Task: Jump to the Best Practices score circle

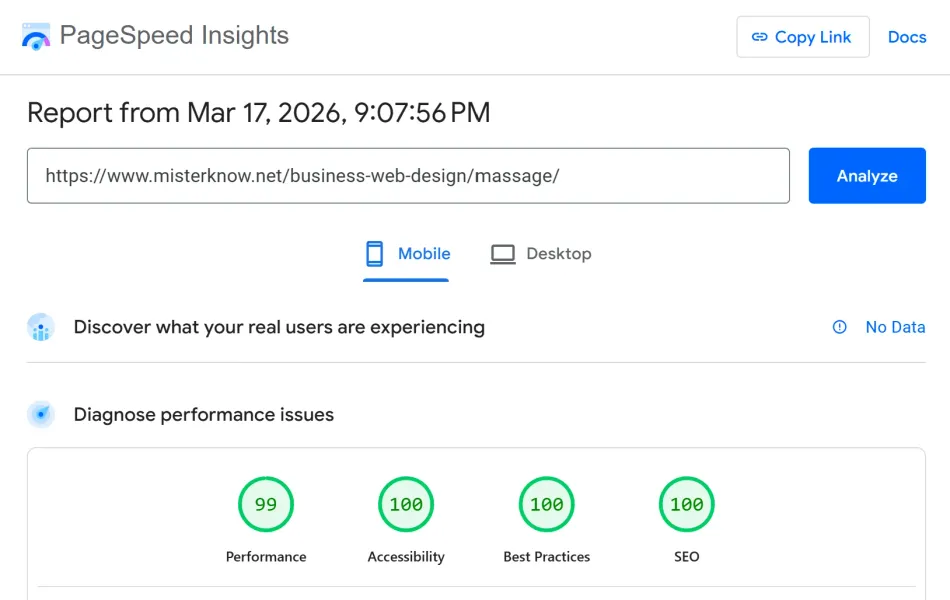Action: (x=546, y=505)
